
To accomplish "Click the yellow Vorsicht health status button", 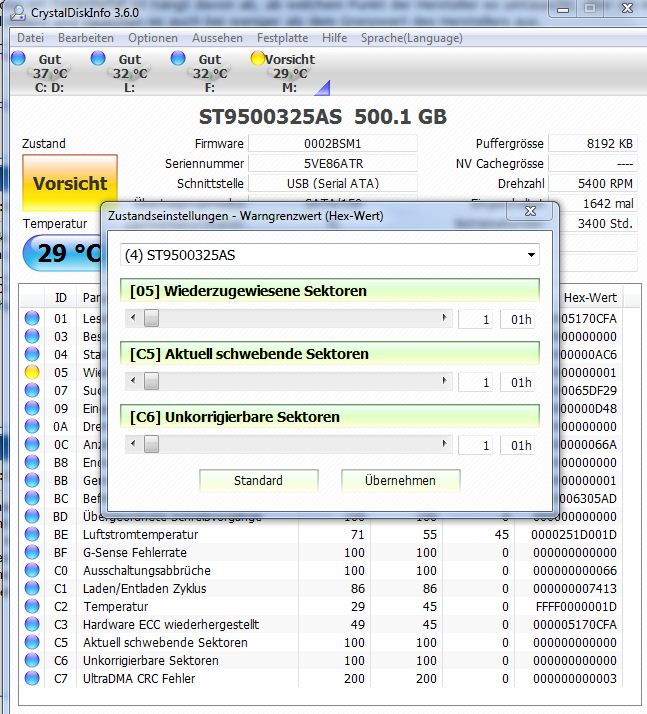I will pyautogui.click(x=70, y=183).
